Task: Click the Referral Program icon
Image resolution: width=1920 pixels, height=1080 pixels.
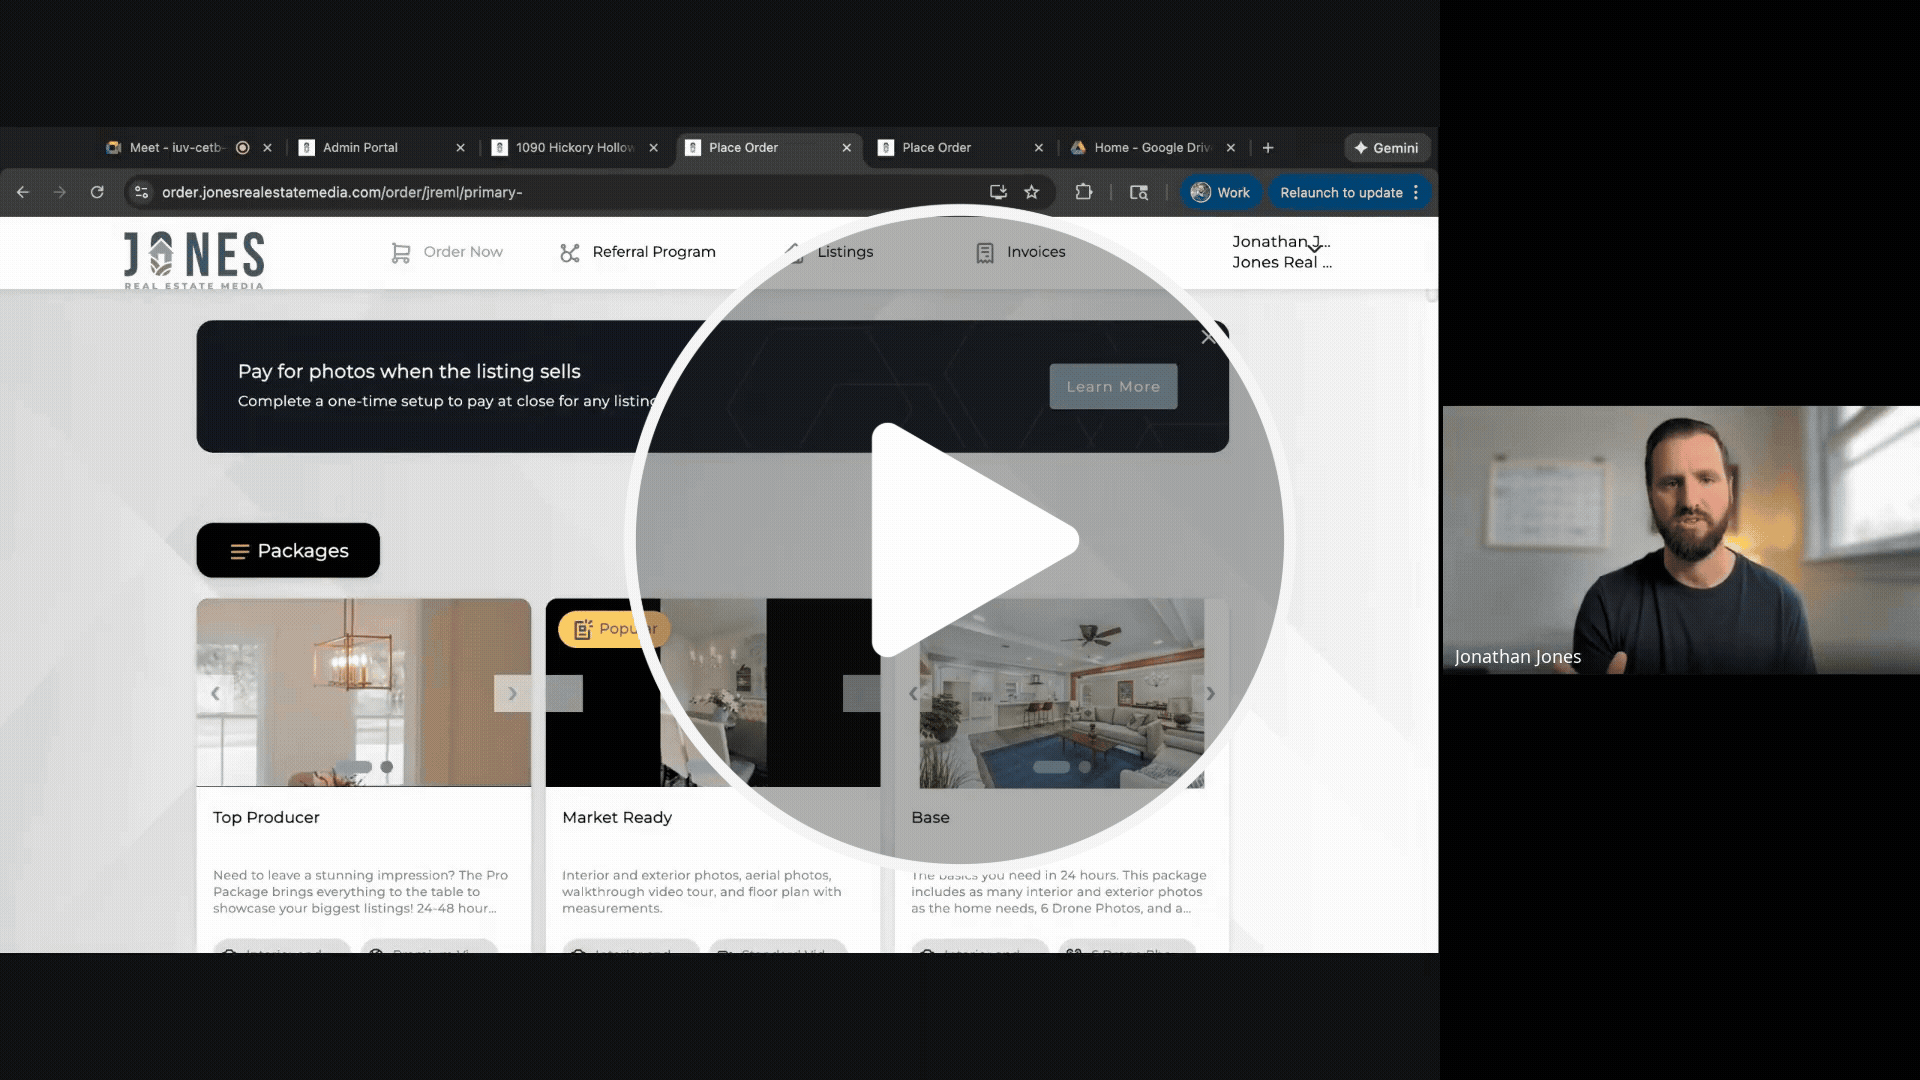Action: [x=570, y=253]
